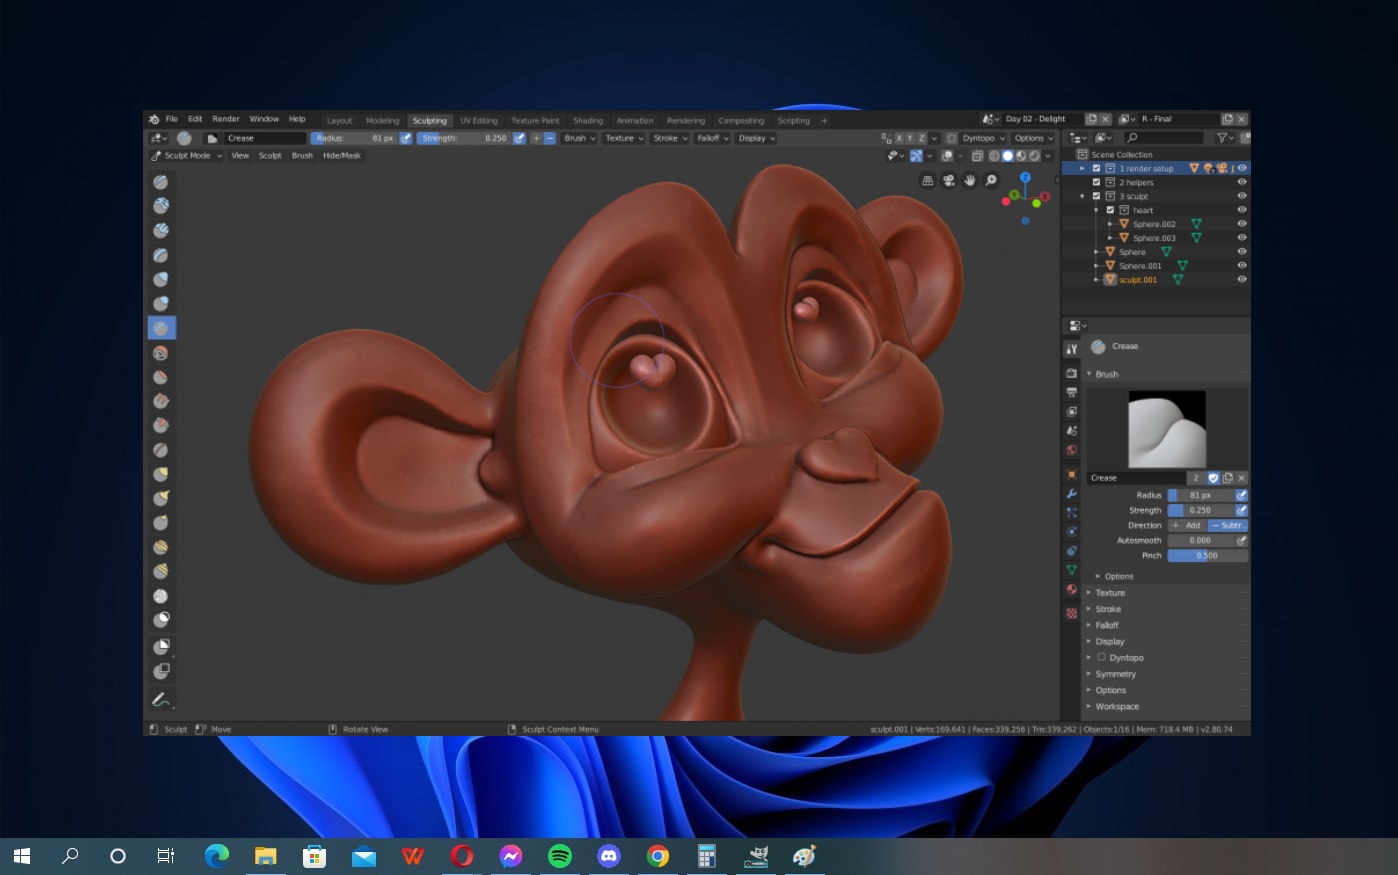Viewport: 1398px width, 875px height.
Task: Open the Texture properties tab (checker icon)
Action: coord(1072,613)
